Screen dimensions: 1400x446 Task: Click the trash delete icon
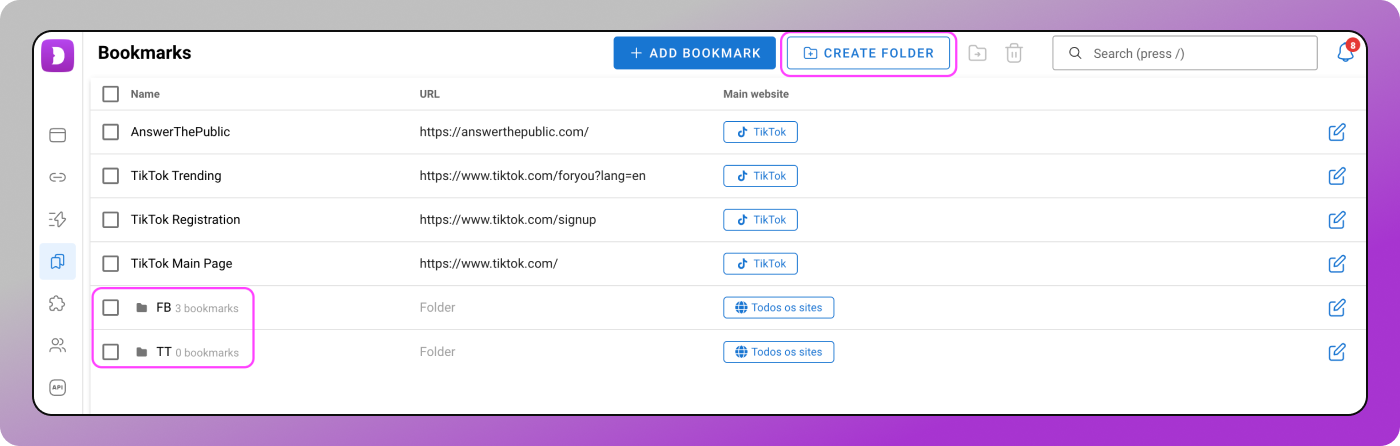click(1014, 53)
